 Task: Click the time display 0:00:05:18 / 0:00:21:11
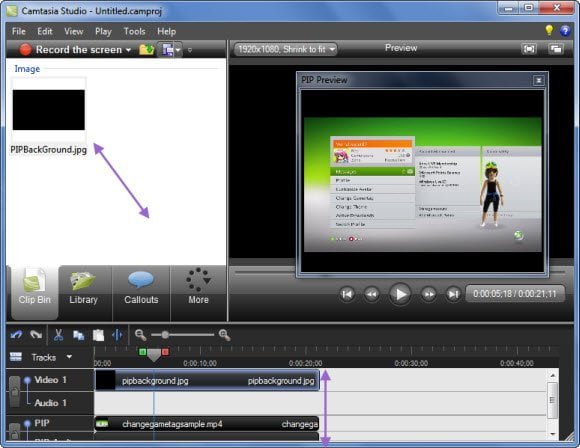515,294
